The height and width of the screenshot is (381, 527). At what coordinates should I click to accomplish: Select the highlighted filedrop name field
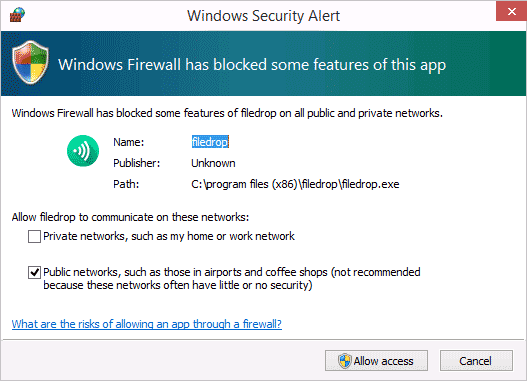(x=210, y=142)
